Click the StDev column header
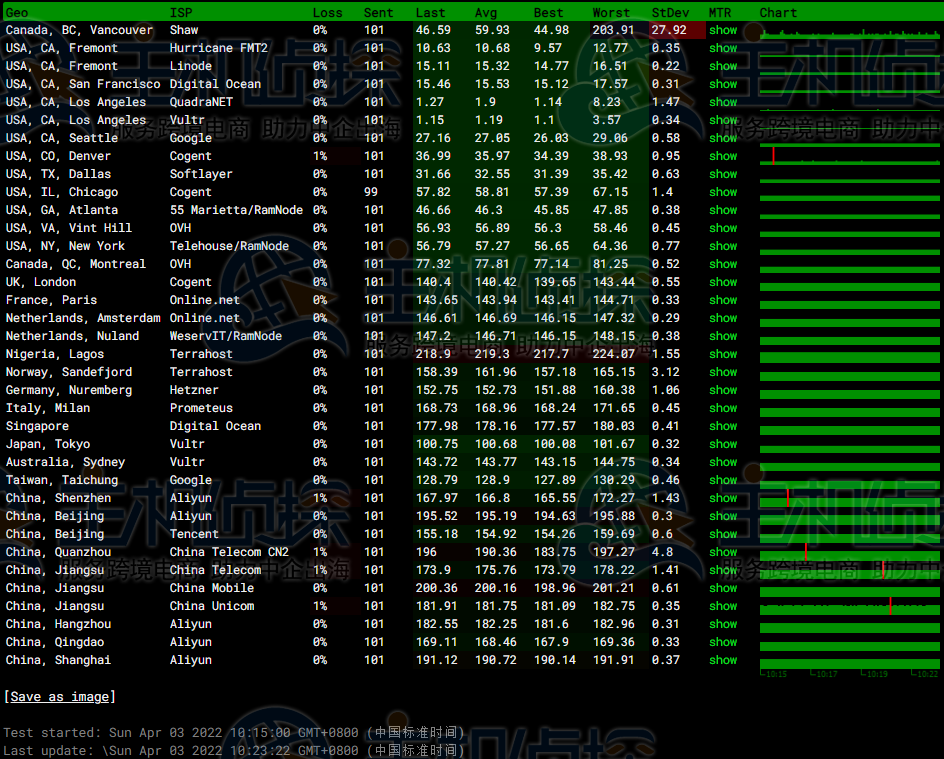 click(669, 13)
